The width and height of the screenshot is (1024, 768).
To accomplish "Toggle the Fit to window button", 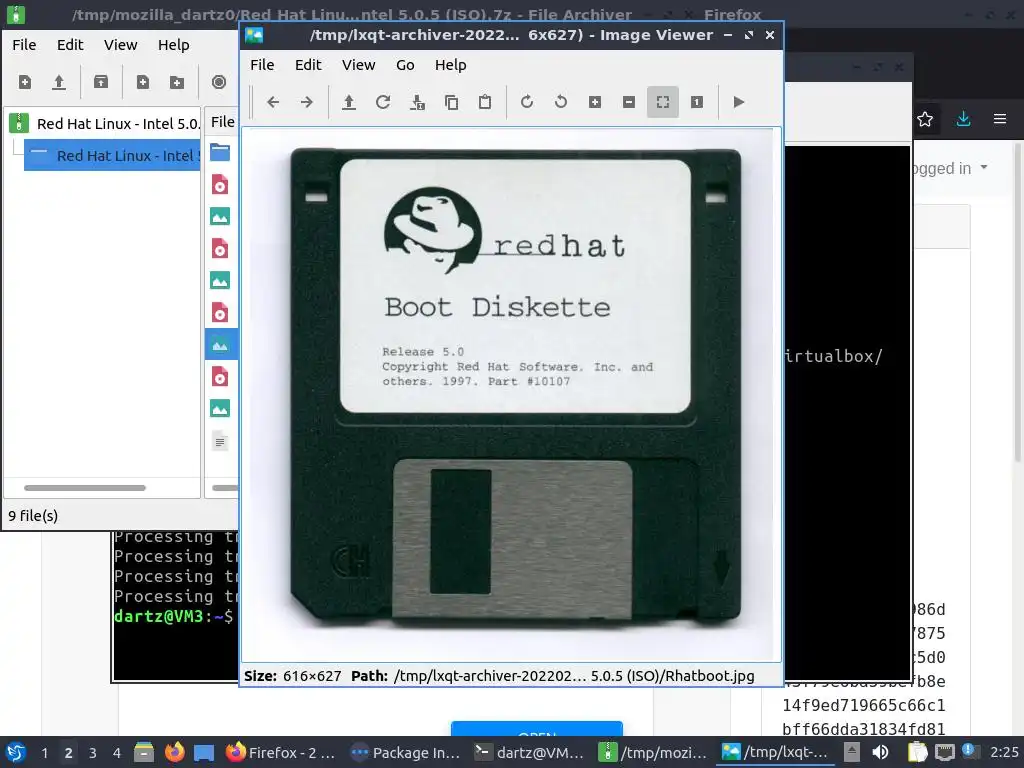I will pyautogui.click(x=663, y=102).
